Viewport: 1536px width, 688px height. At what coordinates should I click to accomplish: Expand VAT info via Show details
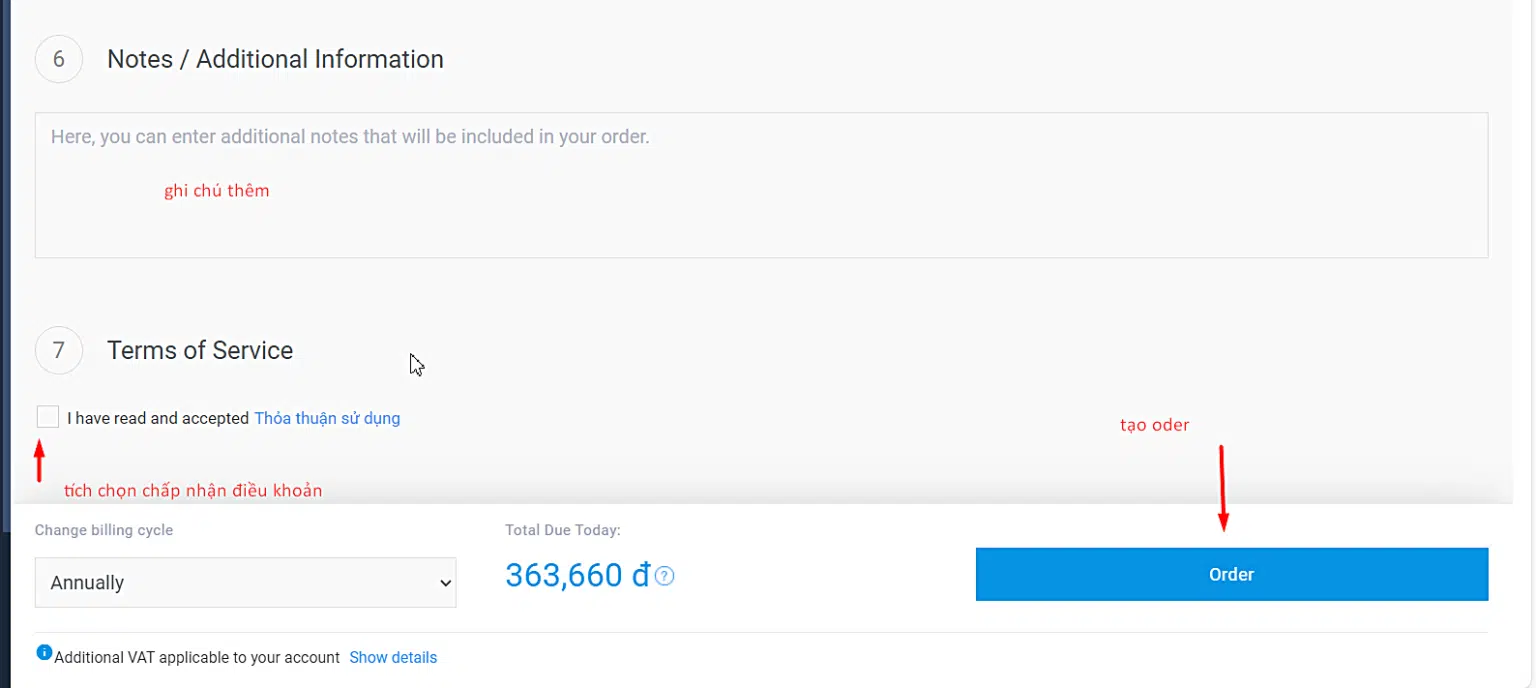click(393, 658)
